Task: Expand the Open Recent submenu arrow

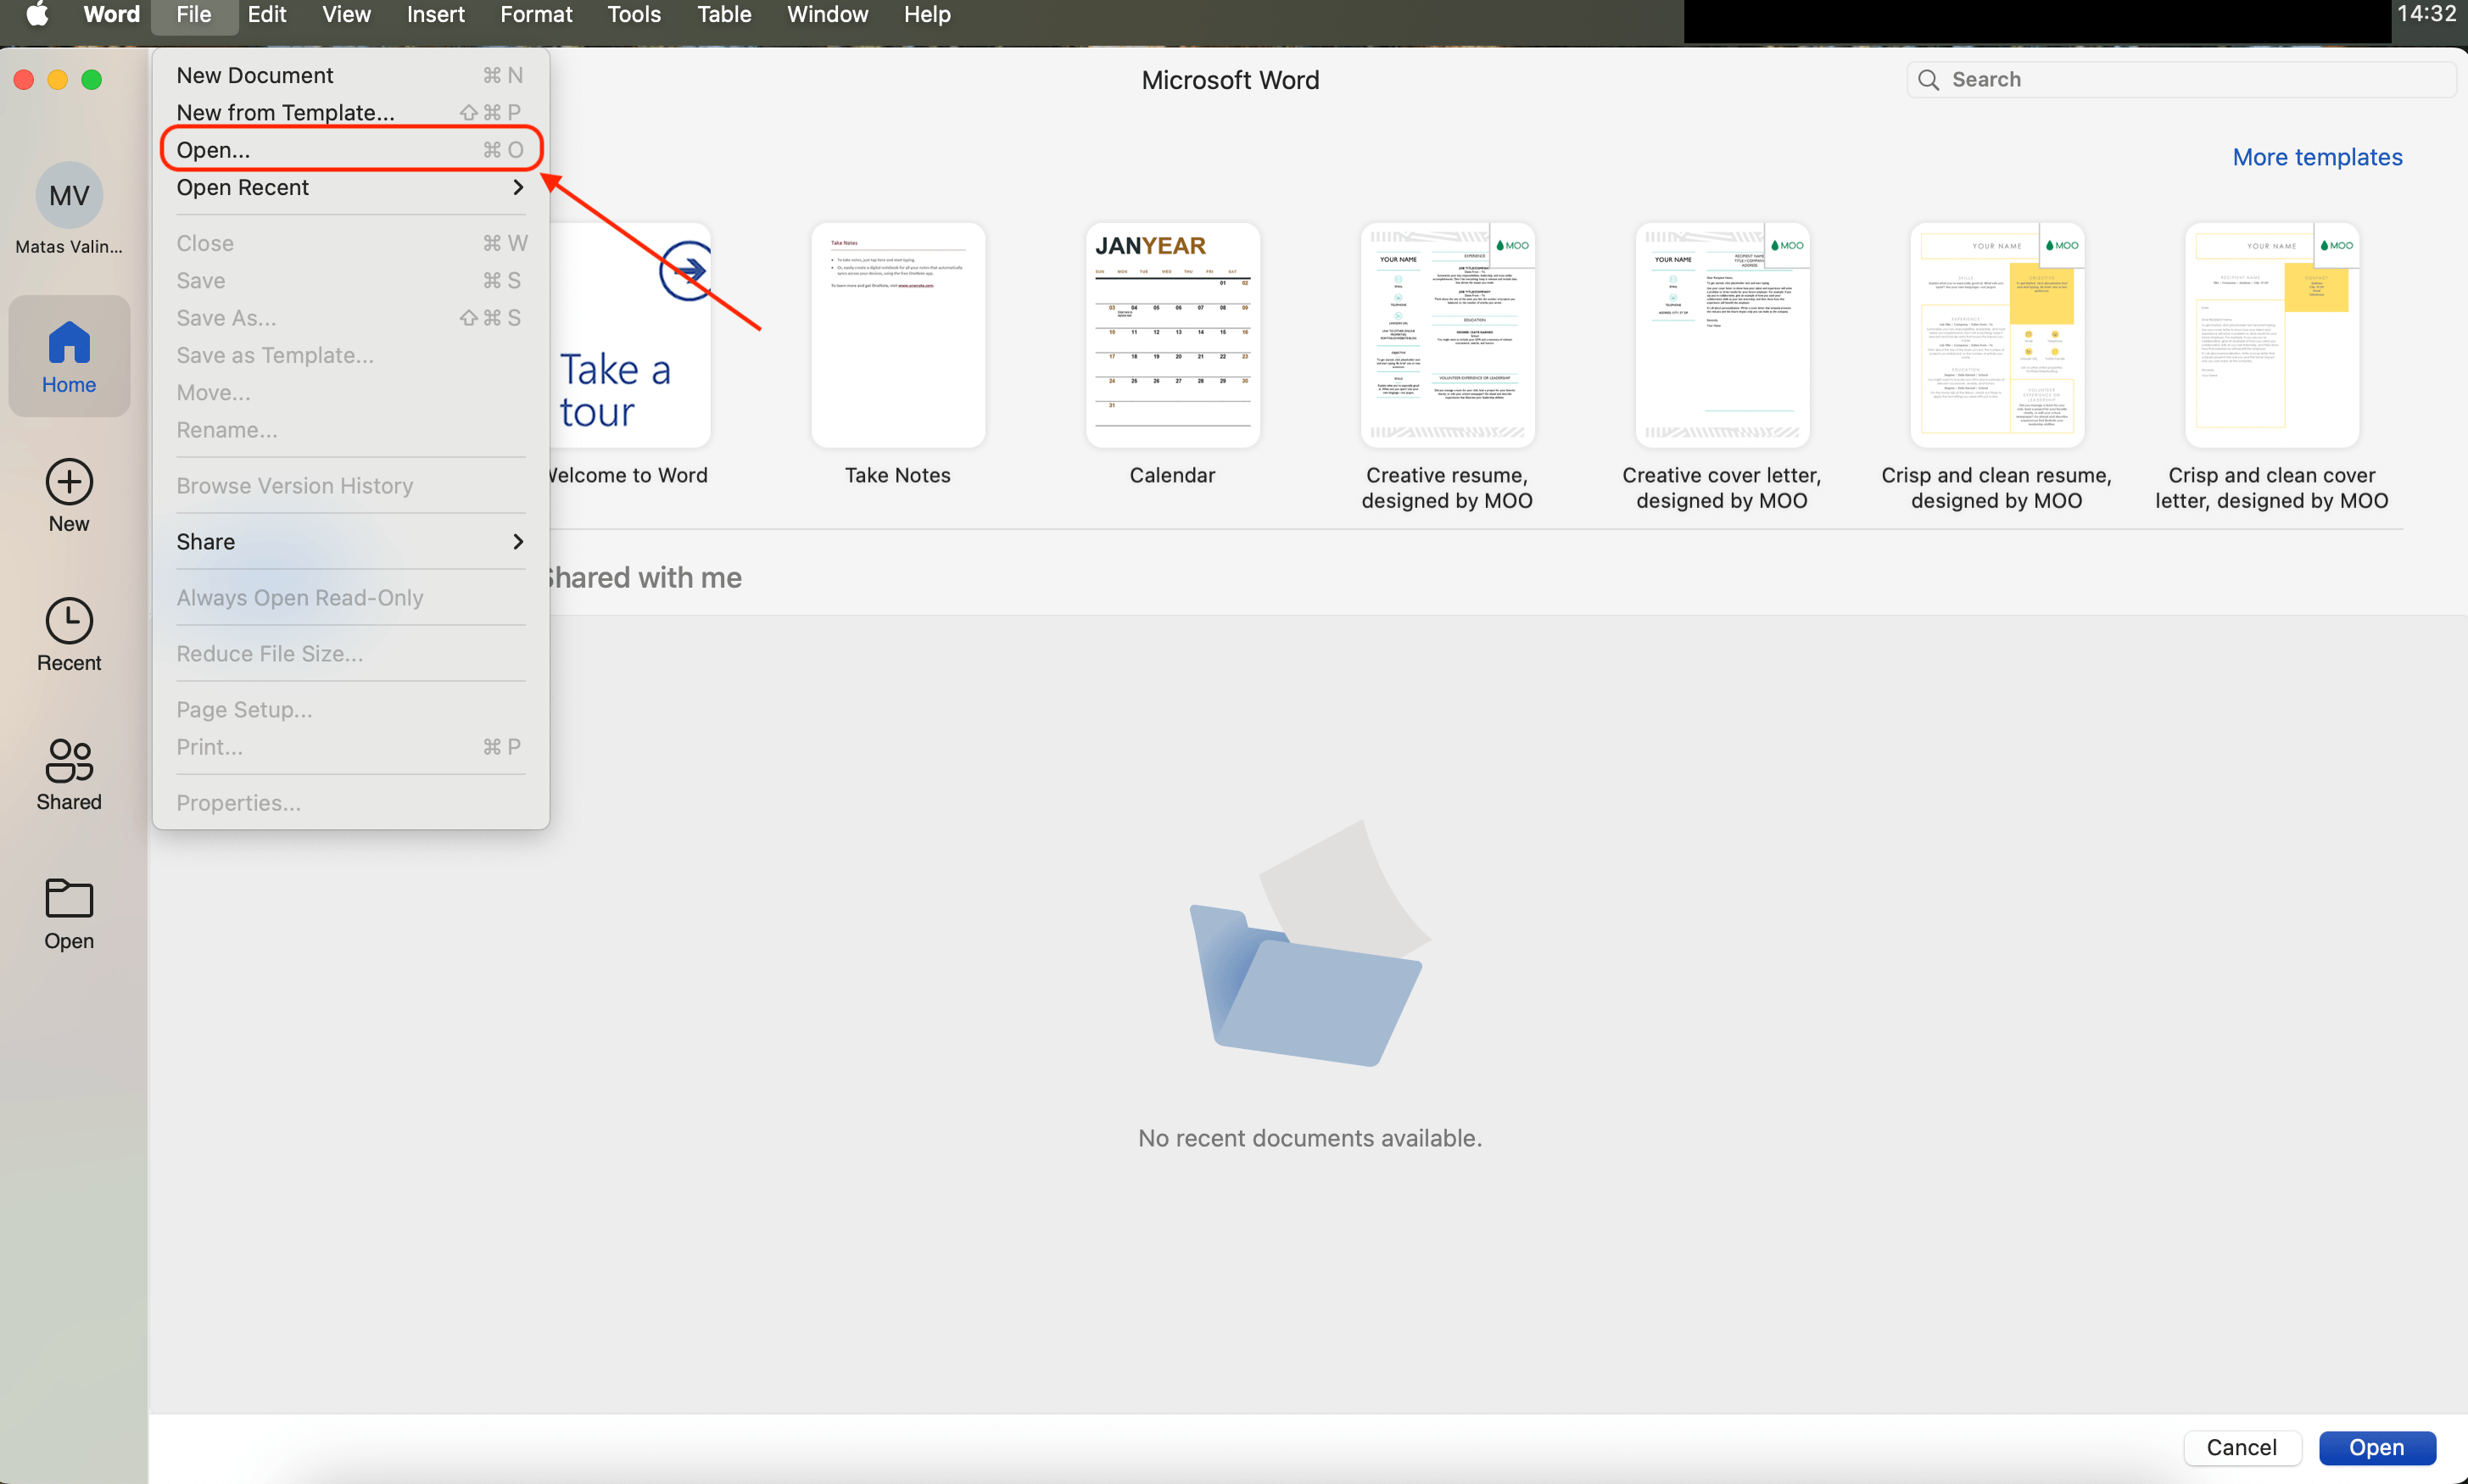Action: click(x=518, y=187)
